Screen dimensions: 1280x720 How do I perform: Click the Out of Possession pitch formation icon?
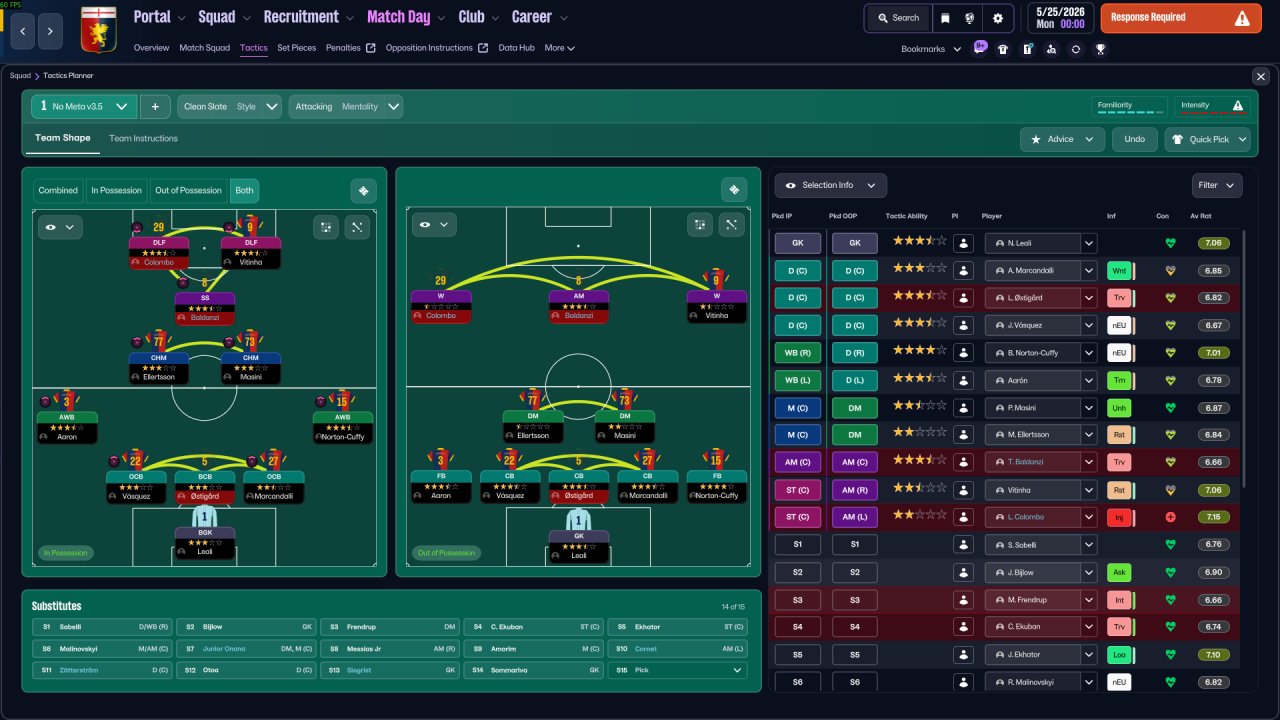(x=734, y=190)
